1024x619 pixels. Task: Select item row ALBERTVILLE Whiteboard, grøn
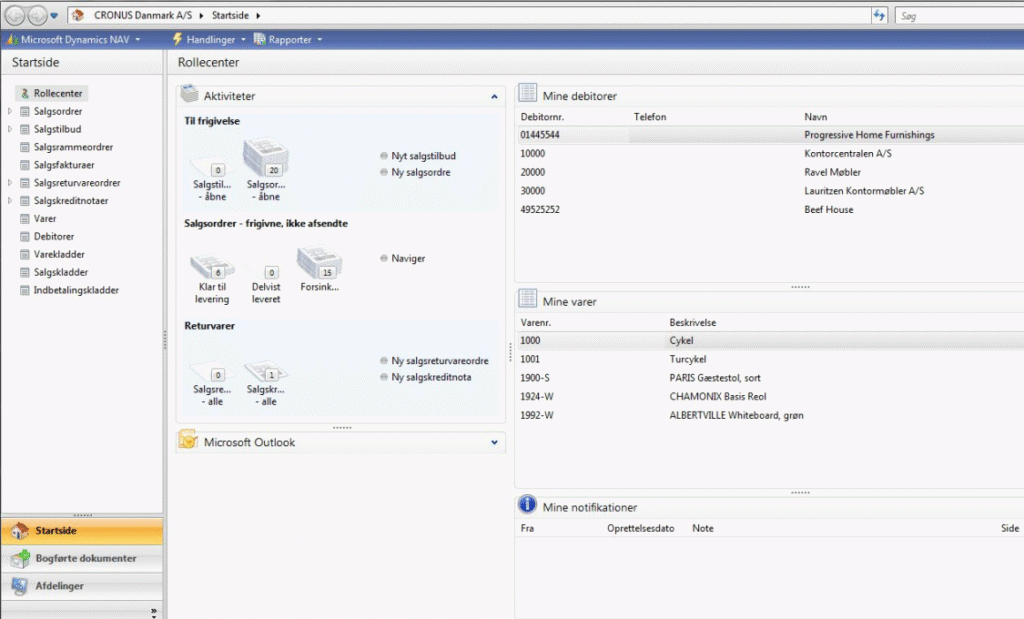coord(771,415)
